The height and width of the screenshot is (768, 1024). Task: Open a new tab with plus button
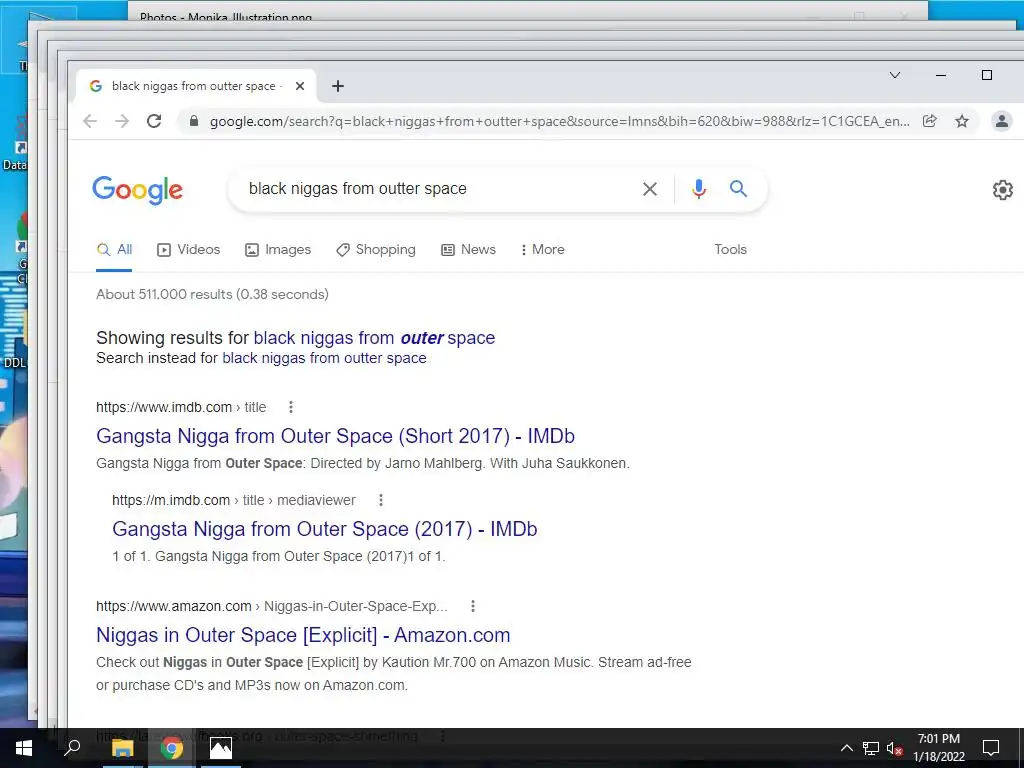[x=338, y=86]
